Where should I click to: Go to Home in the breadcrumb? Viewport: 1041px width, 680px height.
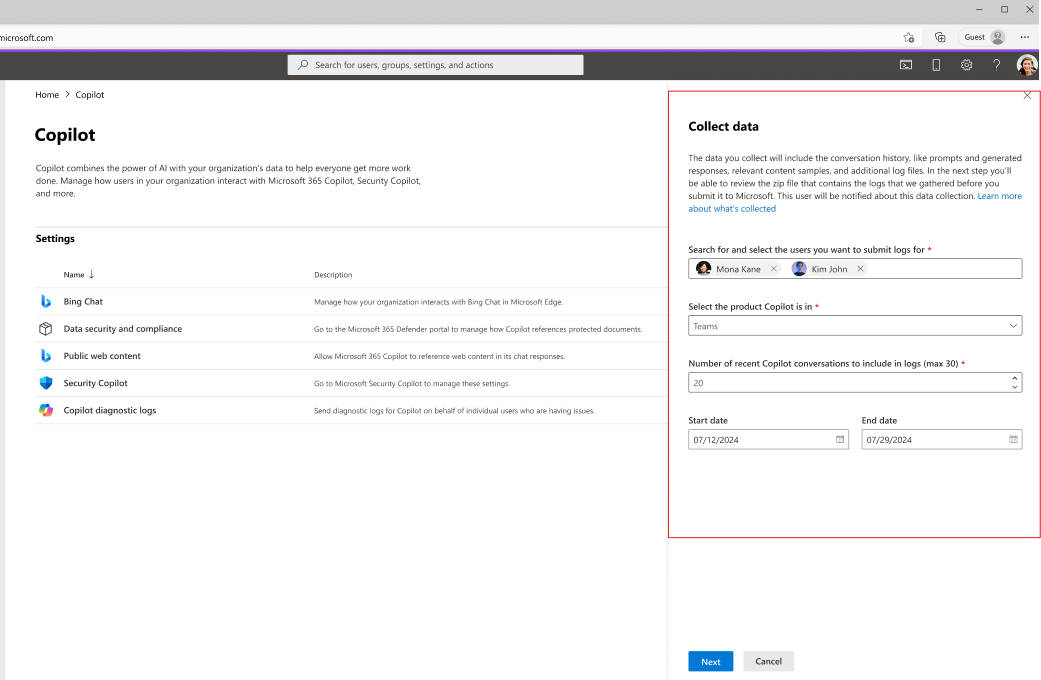point(47,95)
